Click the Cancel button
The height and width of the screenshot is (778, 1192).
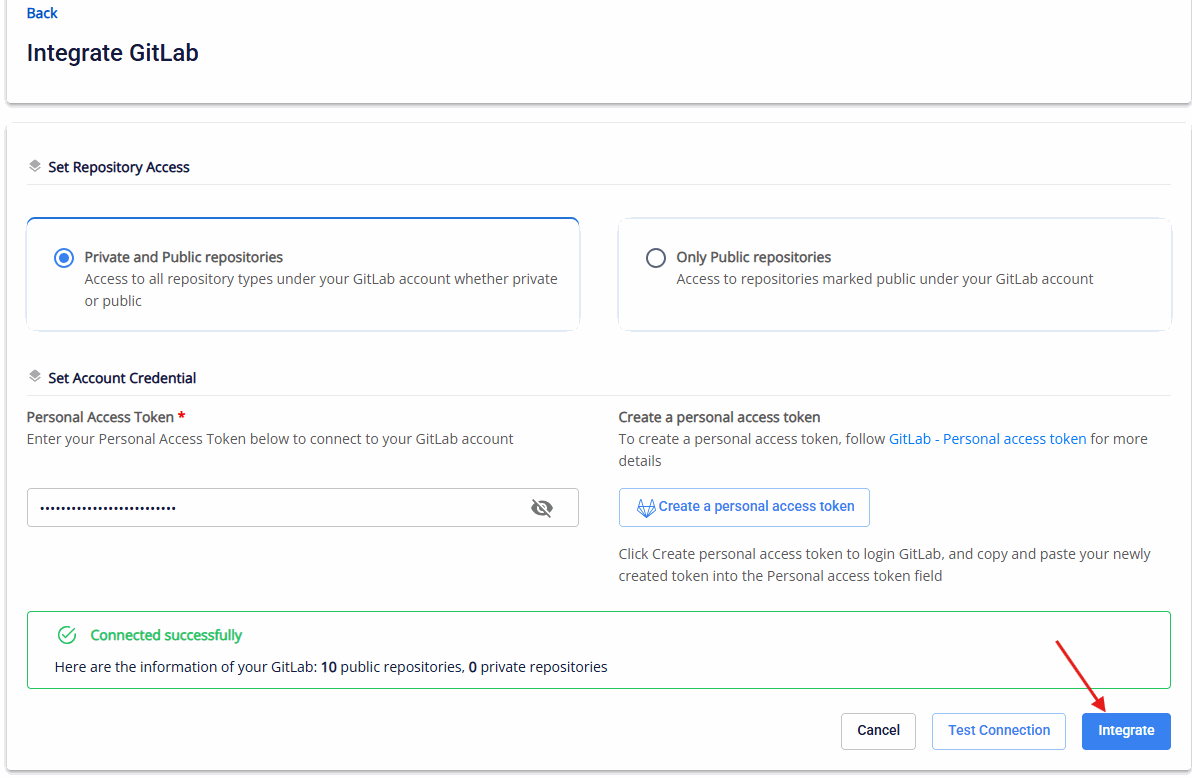(x=878, y=731)
